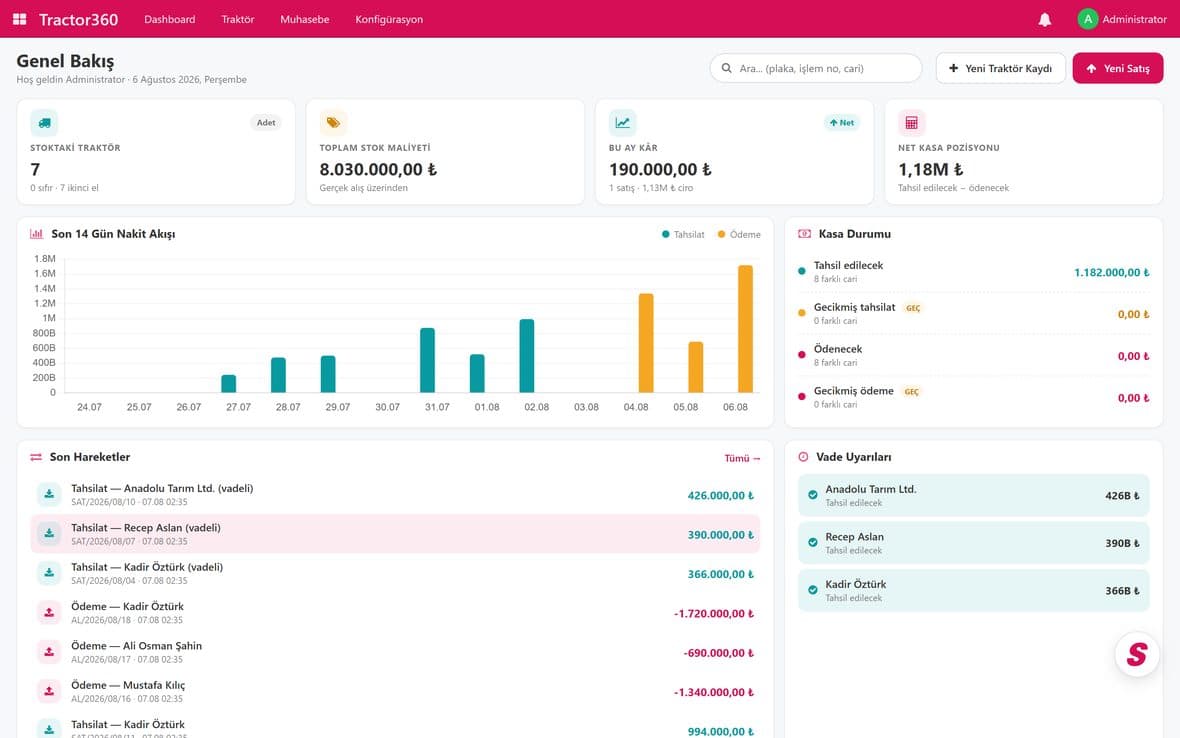Click the -1.340.000,00 ₺ amount
The height and width of the screenshot is (738, 1180).
[x=713, y=691]
